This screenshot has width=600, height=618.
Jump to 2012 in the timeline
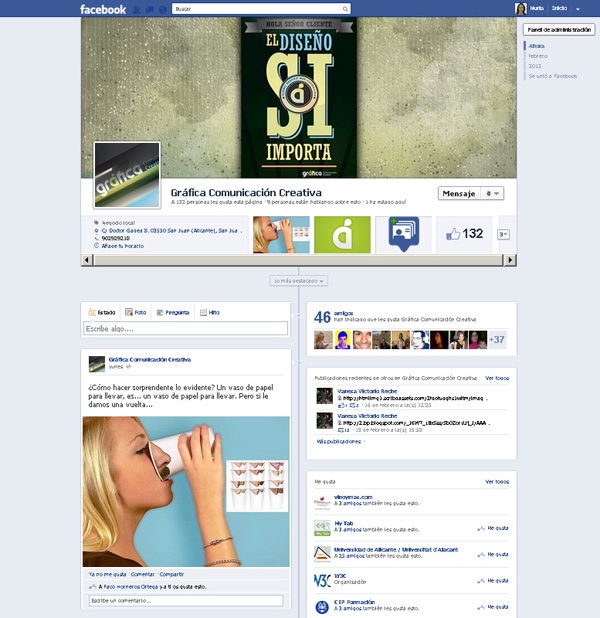coord(535,66)
